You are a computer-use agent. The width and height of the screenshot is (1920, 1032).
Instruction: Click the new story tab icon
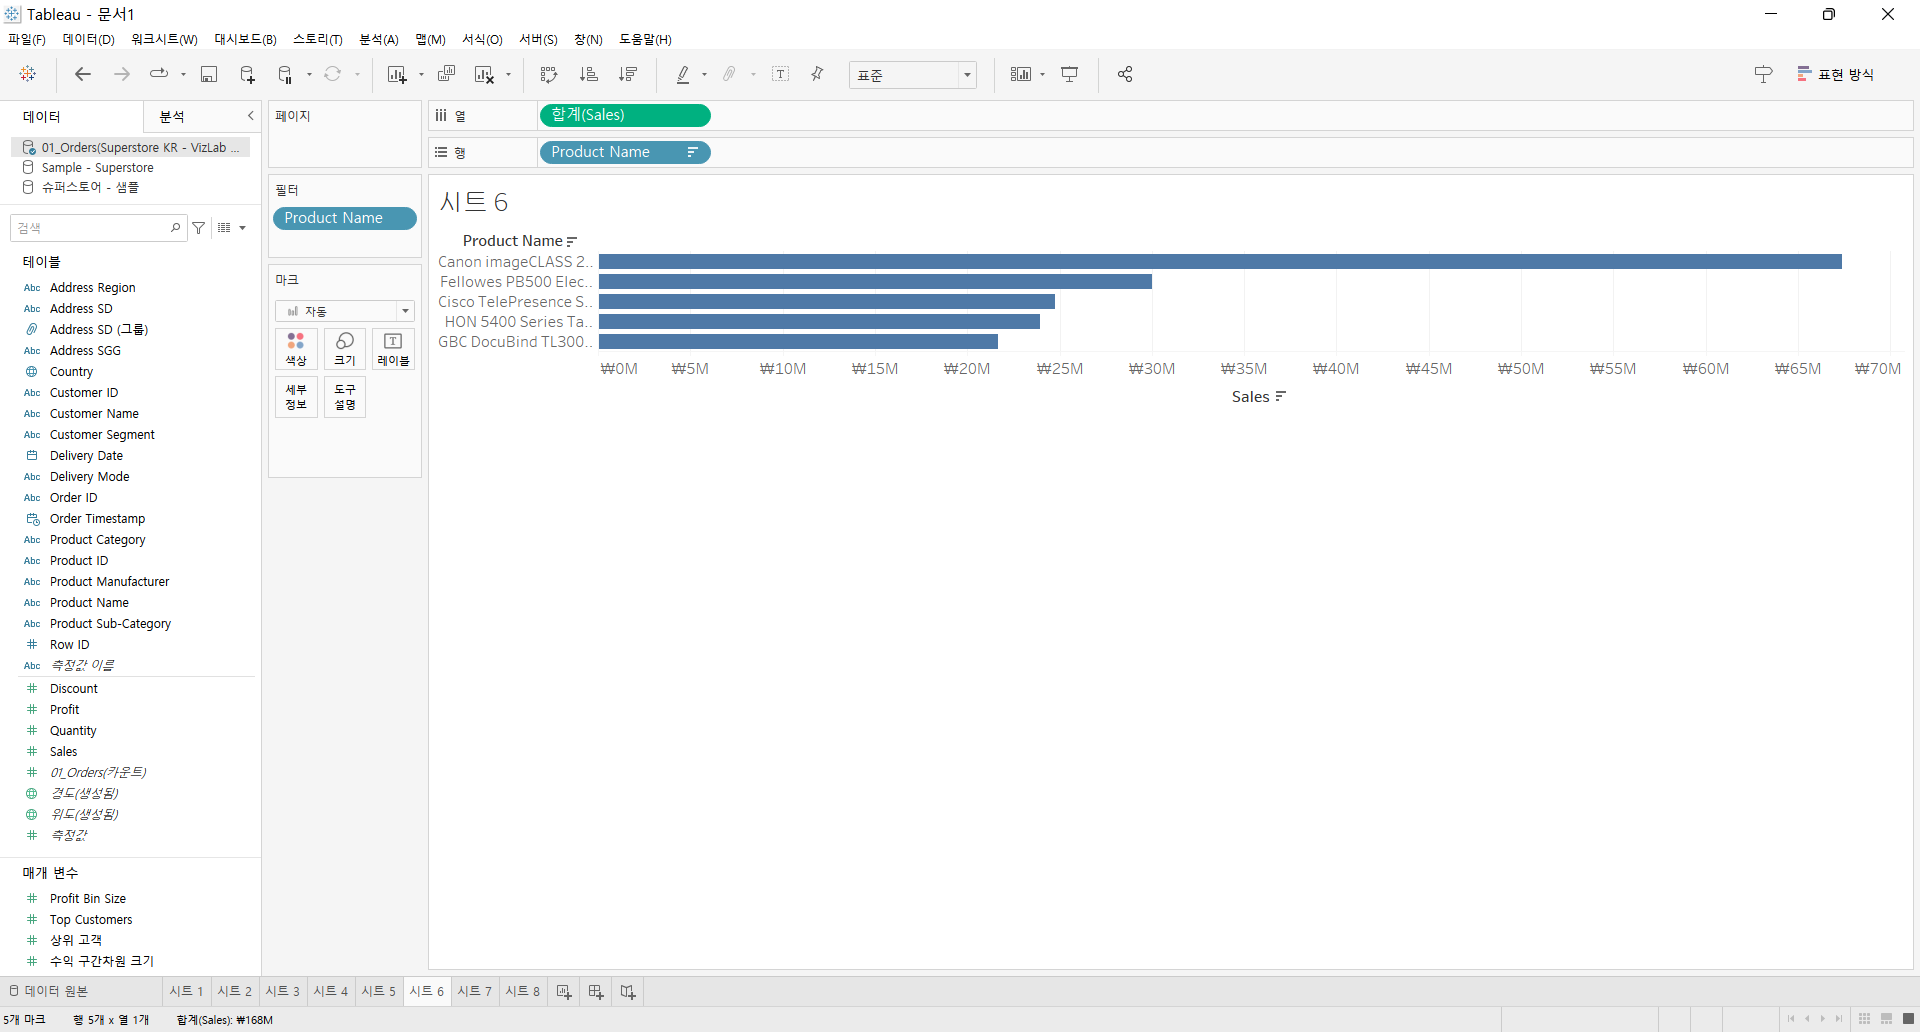tap(628, 991)
